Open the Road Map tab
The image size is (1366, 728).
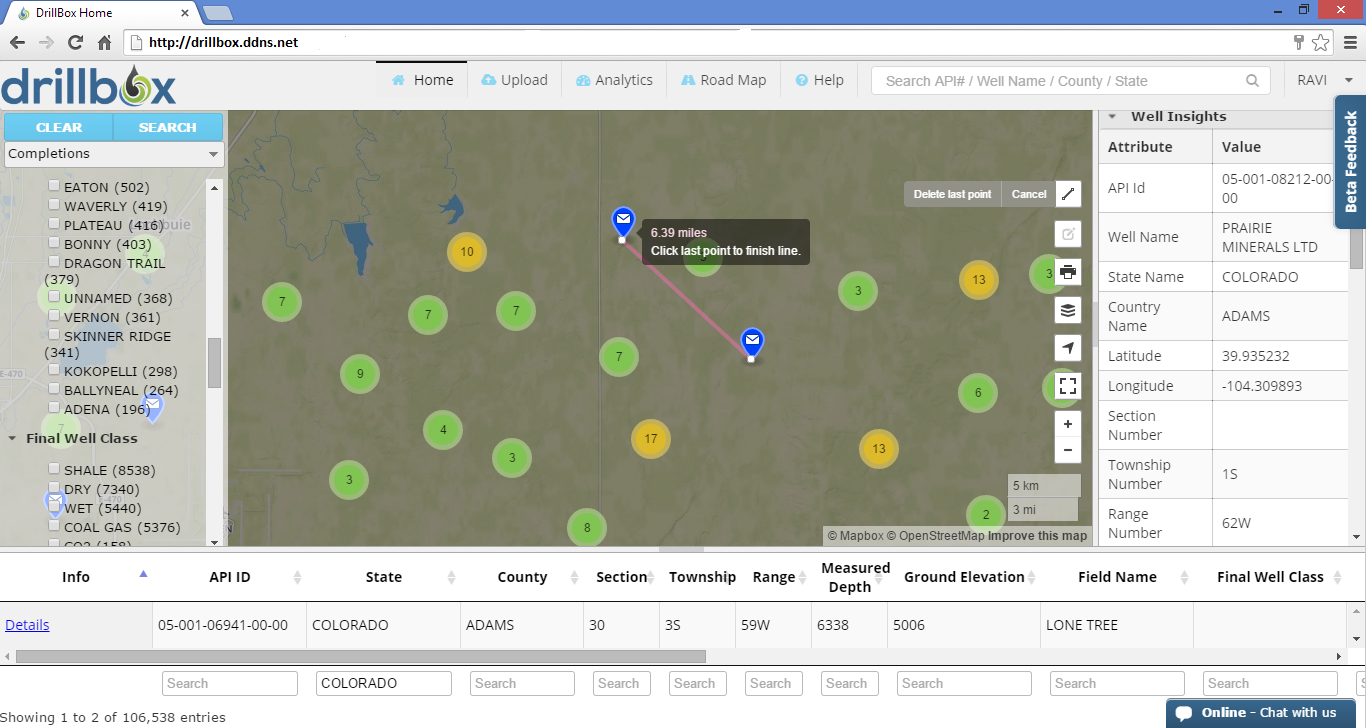(x=723, y=80)
